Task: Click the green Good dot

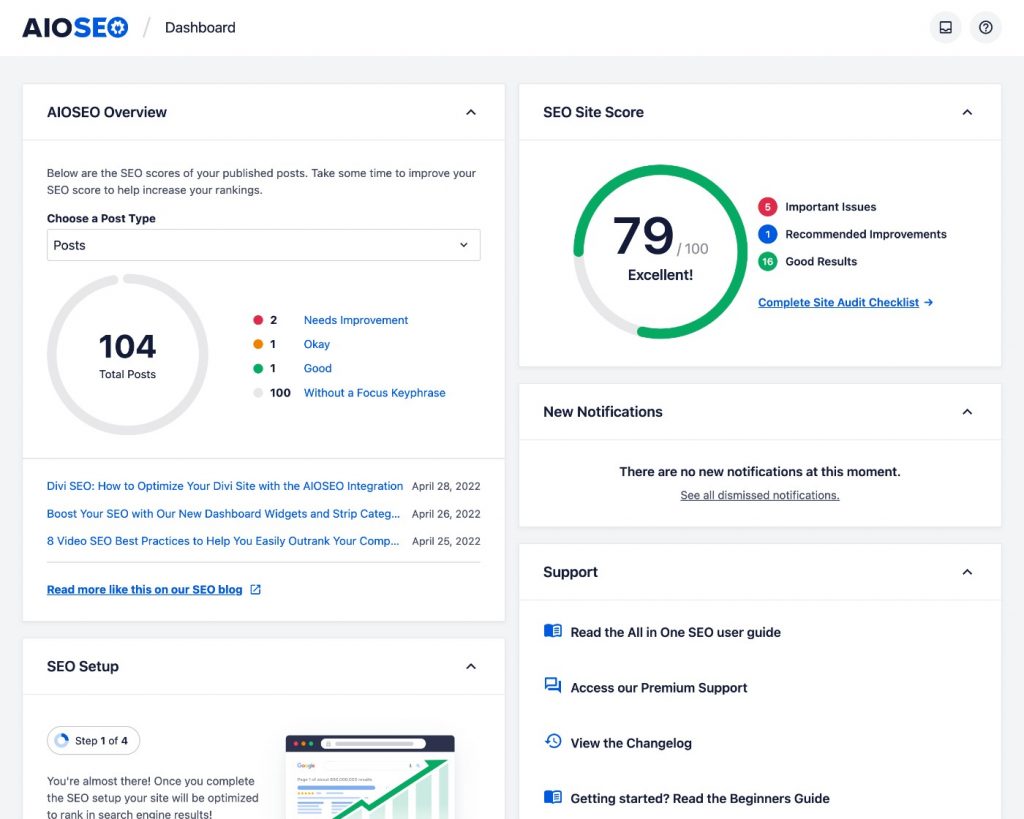Action: coord(258,368)
